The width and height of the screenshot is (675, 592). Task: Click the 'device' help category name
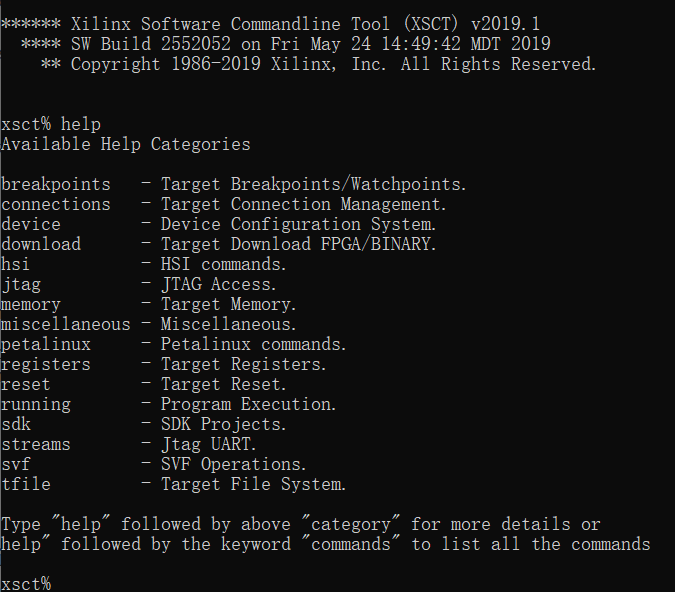click(31, 224)
